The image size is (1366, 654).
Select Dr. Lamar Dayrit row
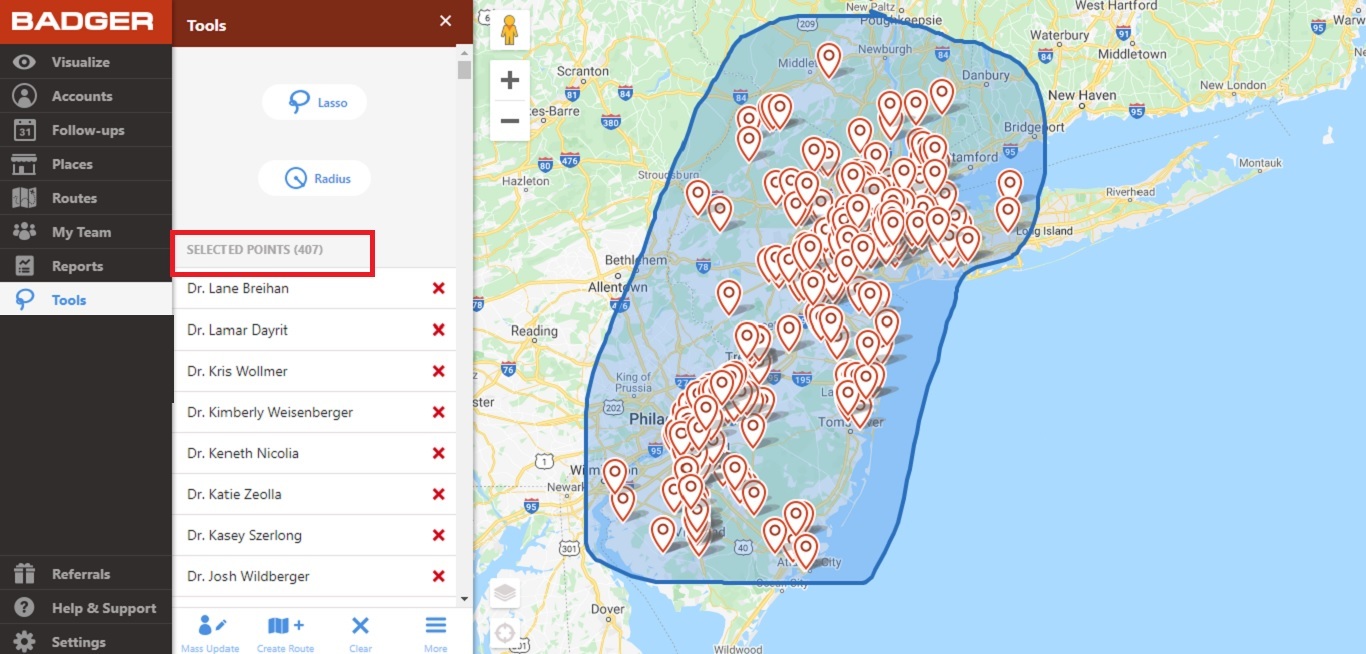coord(315,330)
